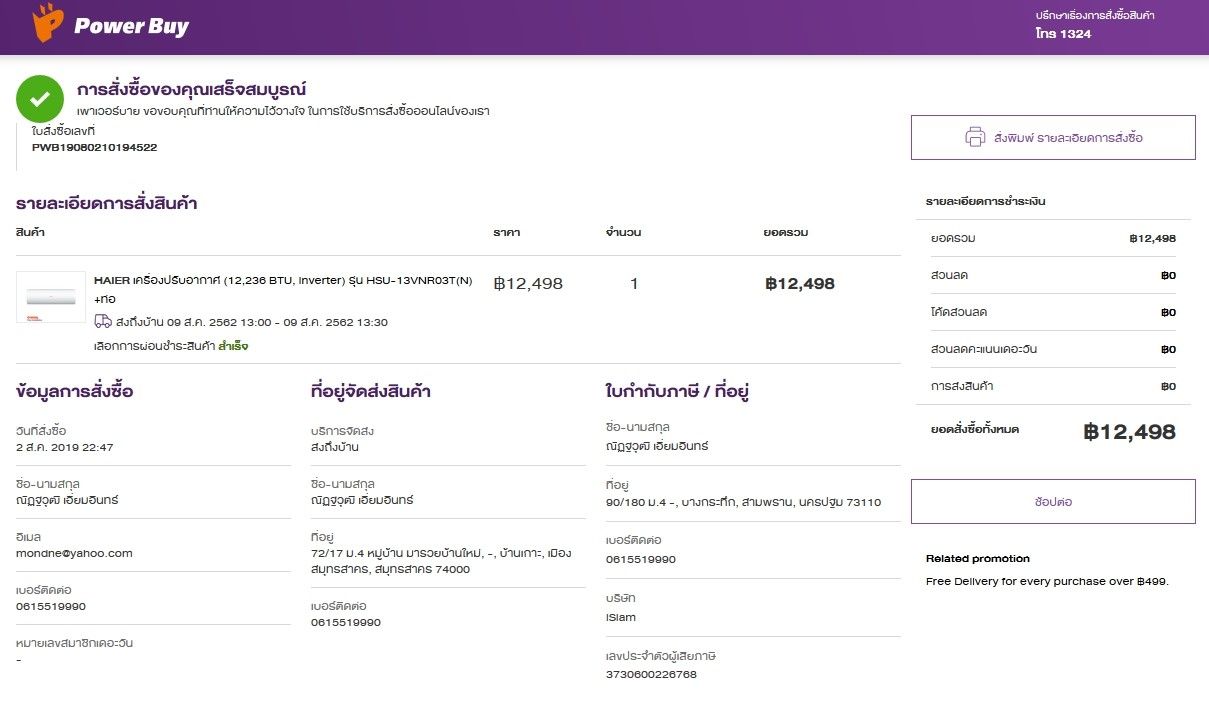This screenshot has height=704, width=1209.
Task: Click the grand total ฿12,498 under ยอดสั่งซื้อทั้งหมด
Action: 1130,432
